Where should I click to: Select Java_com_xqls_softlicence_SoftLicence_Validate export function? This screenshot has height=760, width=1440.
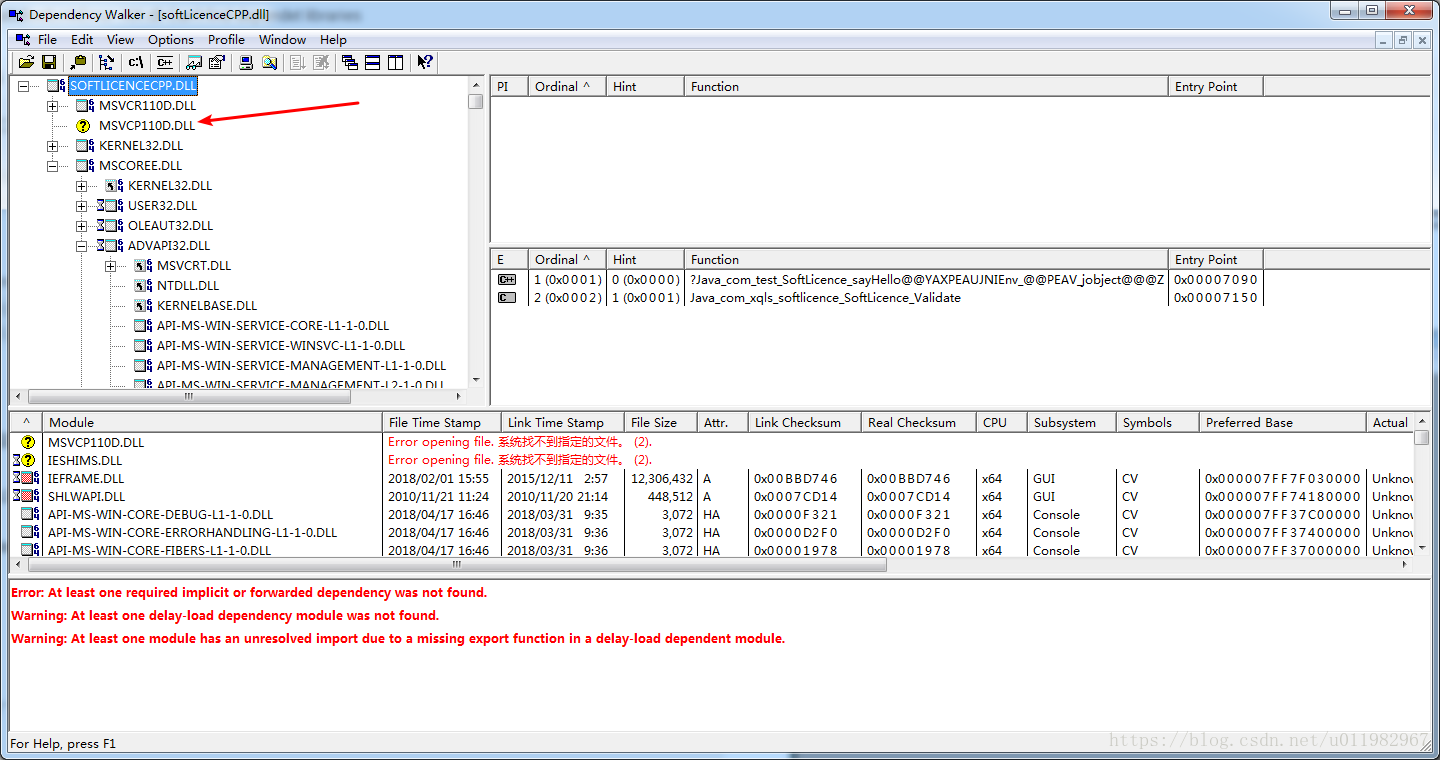[825, 298]
